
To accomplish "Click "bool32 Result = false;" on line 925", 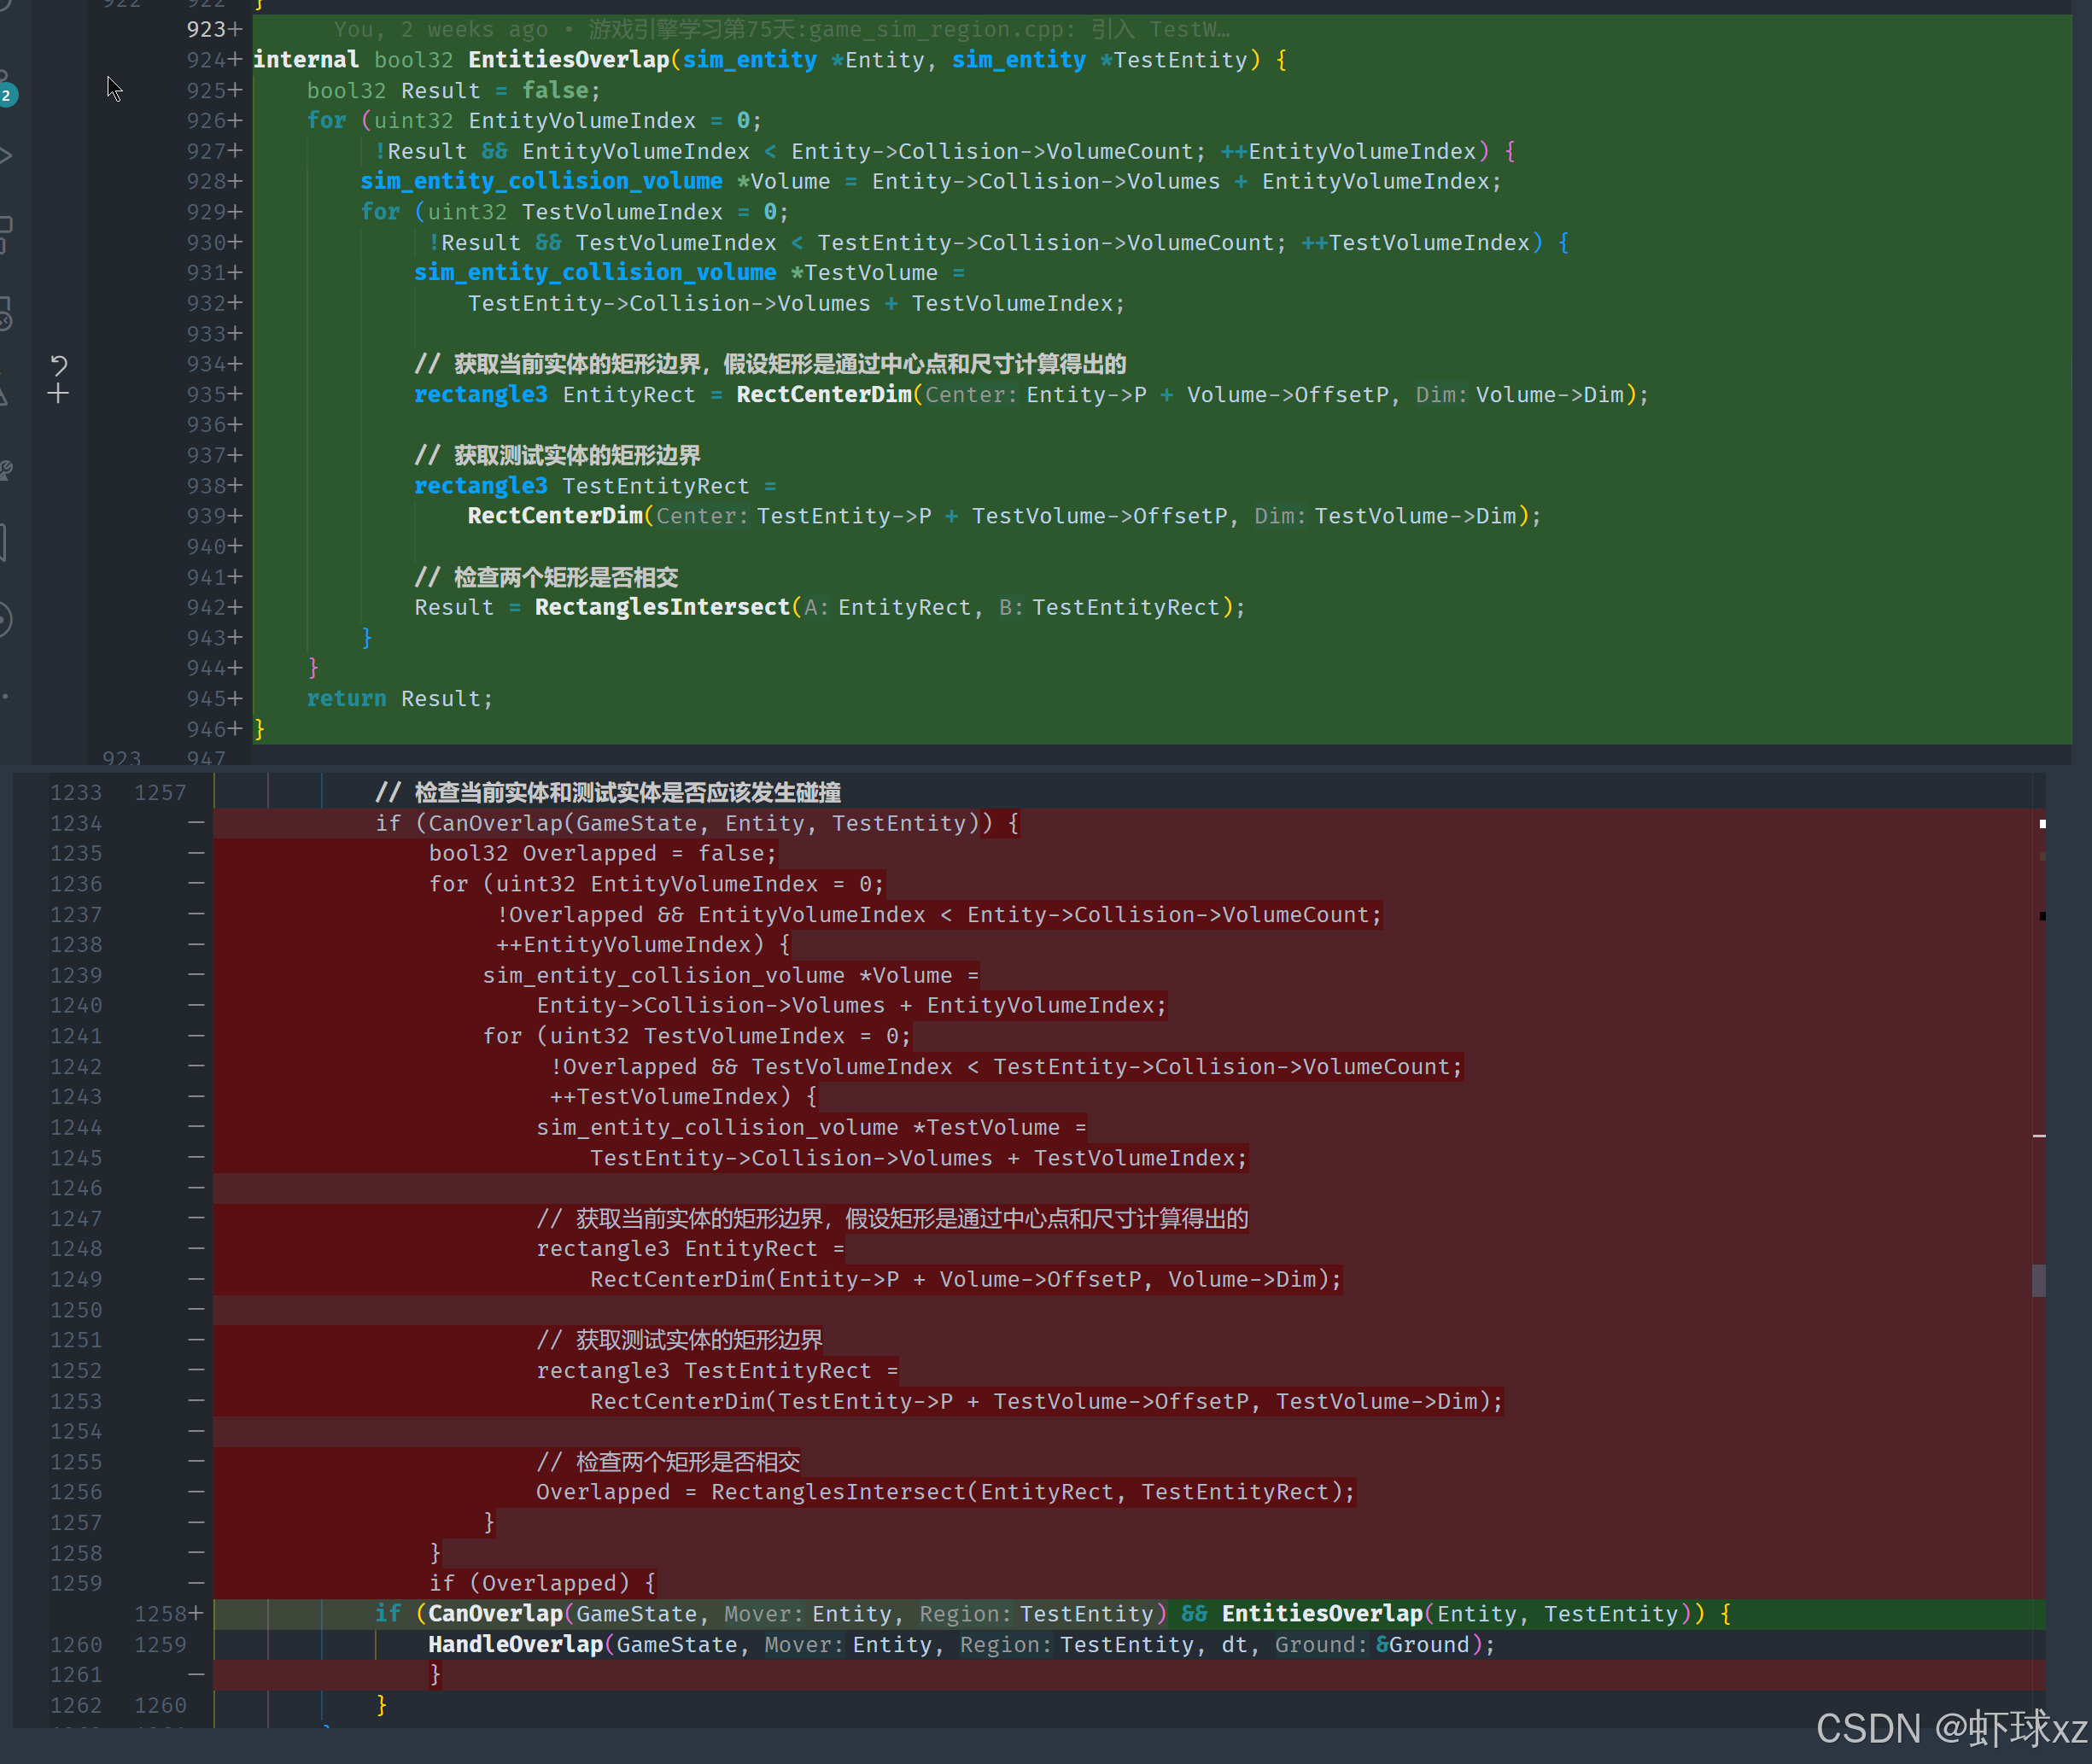I will tap(453, 91).
